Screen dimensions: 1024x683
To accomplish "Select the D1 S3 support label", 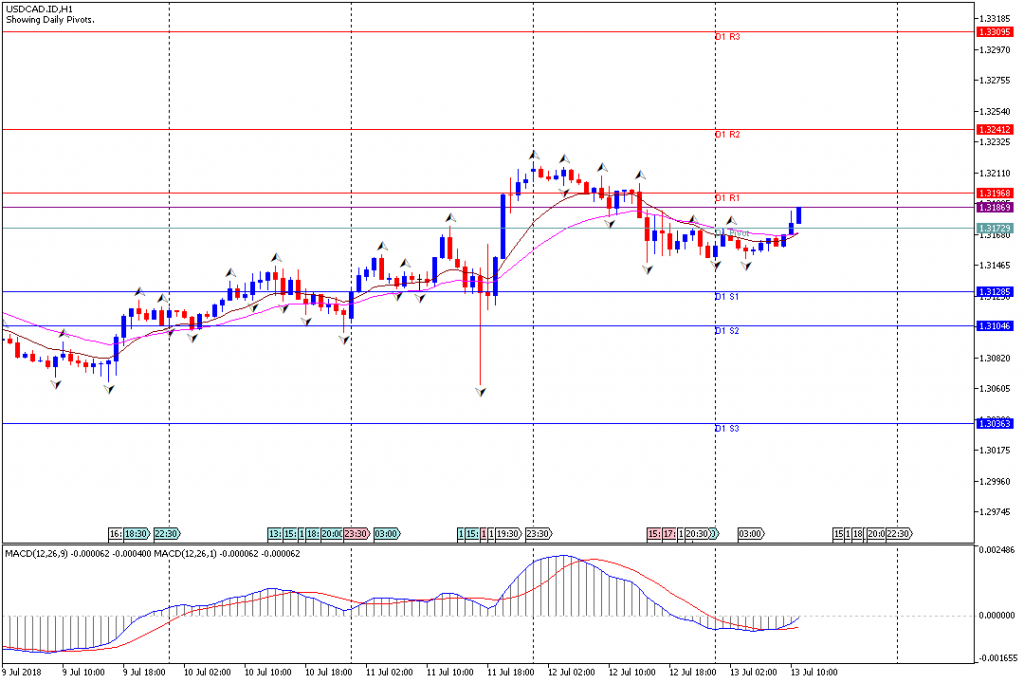I will (x=727, y=429).
